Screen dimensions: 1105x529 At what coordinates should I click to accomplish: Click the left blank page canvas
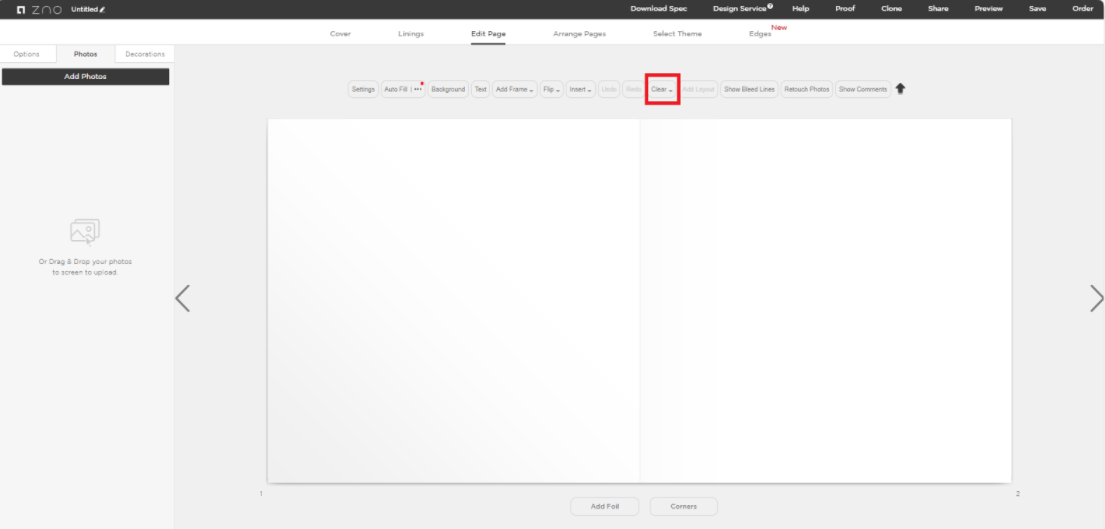[x=453, y=300]
